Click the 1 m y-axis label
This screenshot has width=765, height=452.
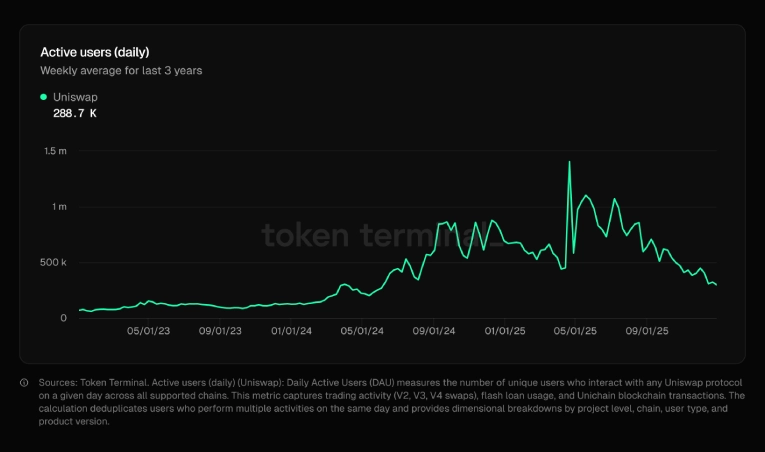[60, 207]
